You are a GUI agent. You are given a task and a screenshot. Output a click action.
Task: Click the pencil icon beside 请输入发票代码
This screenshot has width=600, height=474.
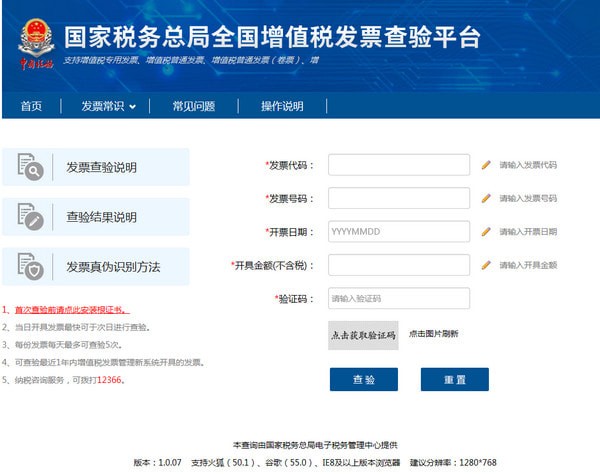click(486, 165)
